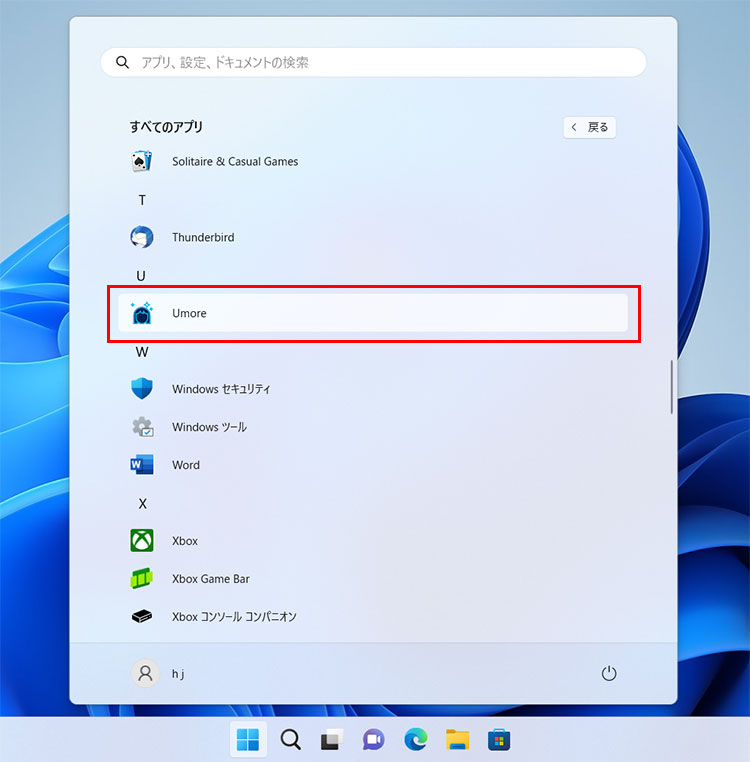Image resolution: width=750 pixels, height=762 pixels.
Task: Launch Word from the app list
Action: coord(185,465)
